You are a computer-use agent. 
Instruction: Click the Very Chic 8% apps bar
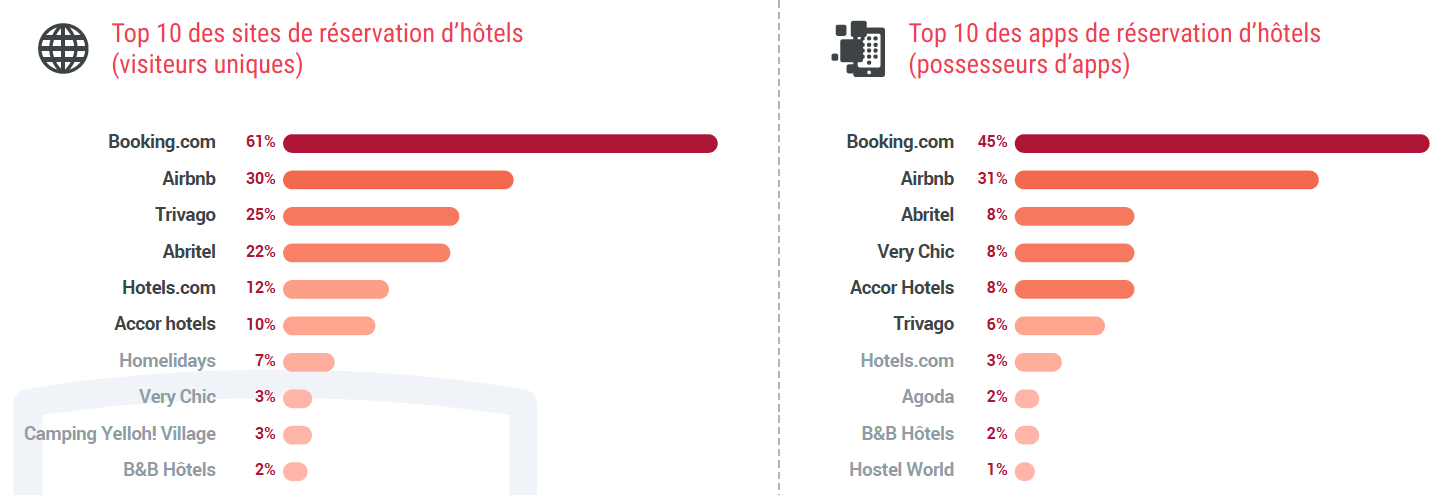[x=1074, y=252]
